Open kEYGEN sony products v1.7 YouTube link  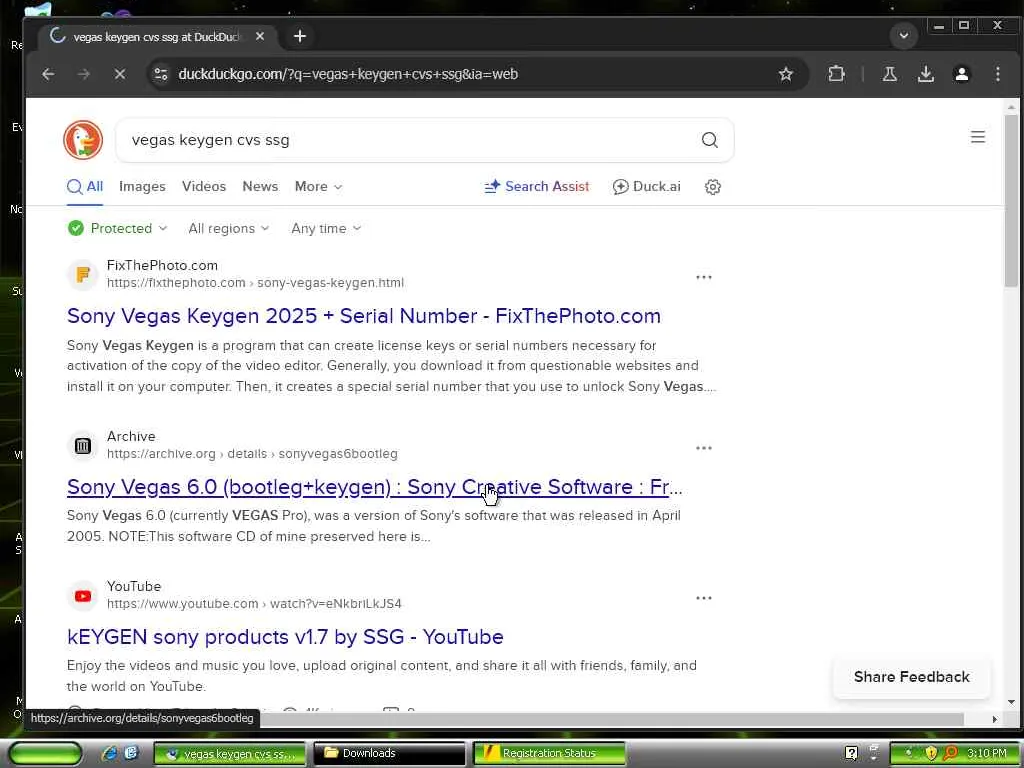(x=285, y=637)
